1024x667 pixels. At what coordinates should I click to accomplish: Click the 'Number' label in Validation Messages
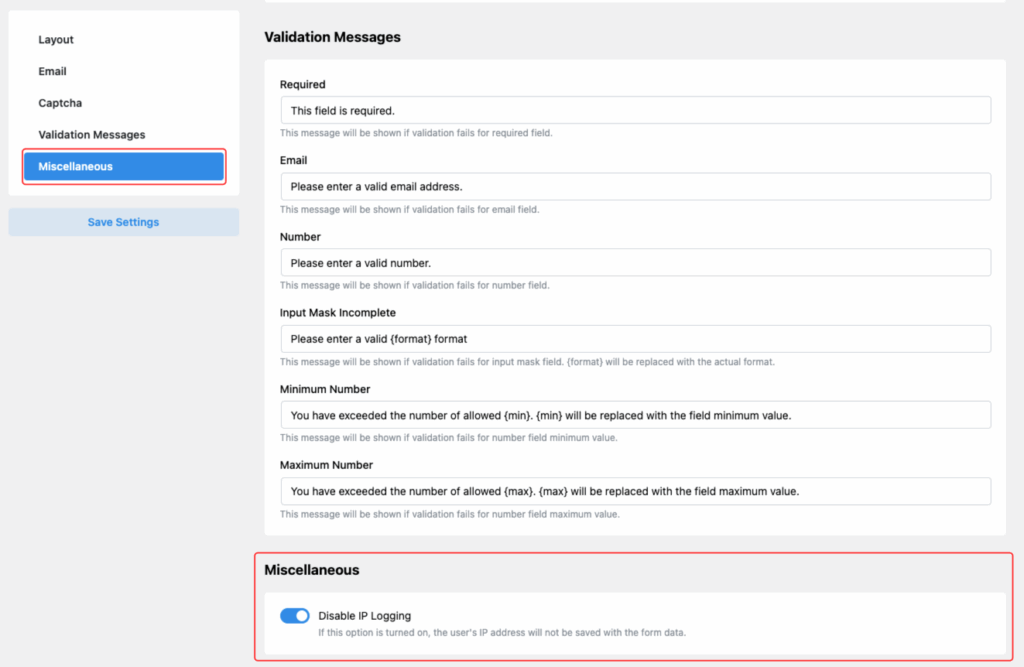coord(299,237)
